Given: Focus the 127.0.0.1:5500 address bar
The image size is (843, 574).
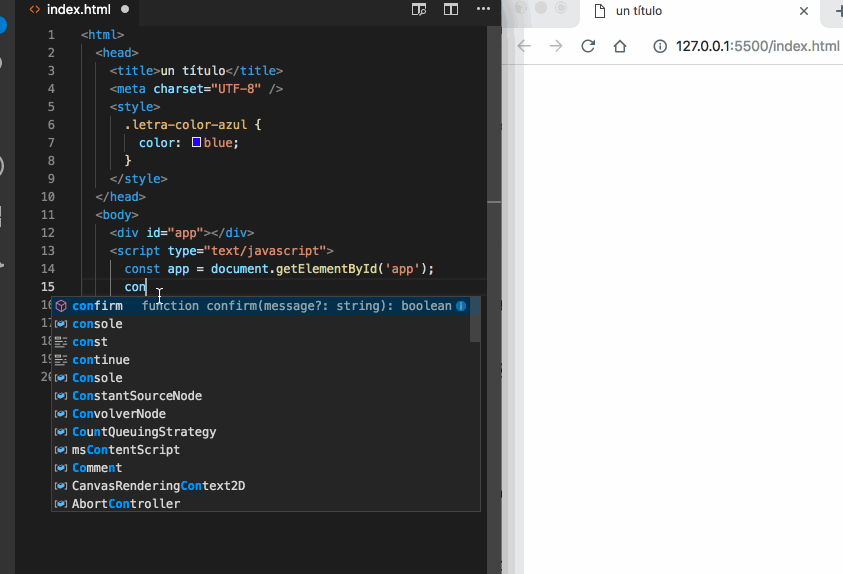Looking at the screenshot, I should pos(757,46).
